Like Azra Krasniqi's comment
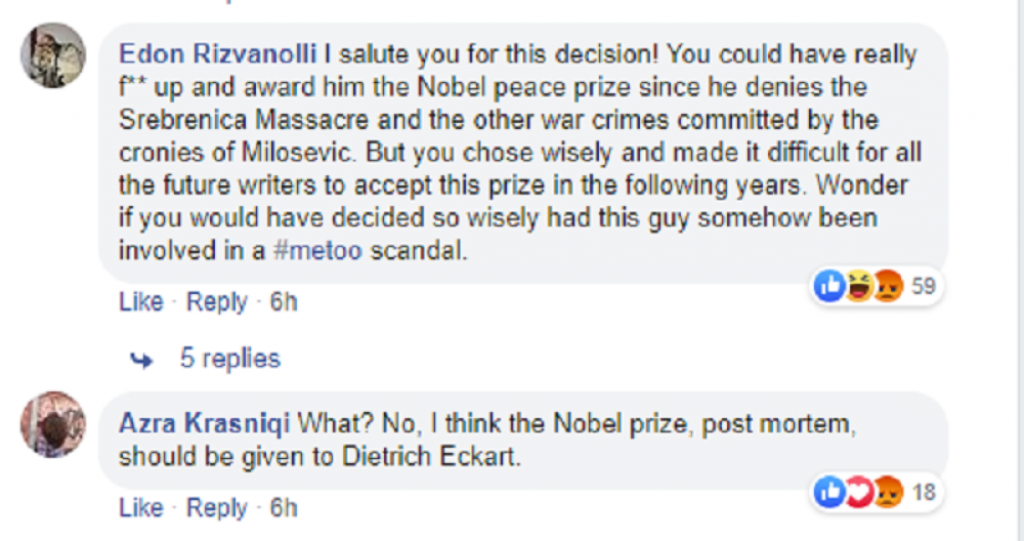 [140, 508]
